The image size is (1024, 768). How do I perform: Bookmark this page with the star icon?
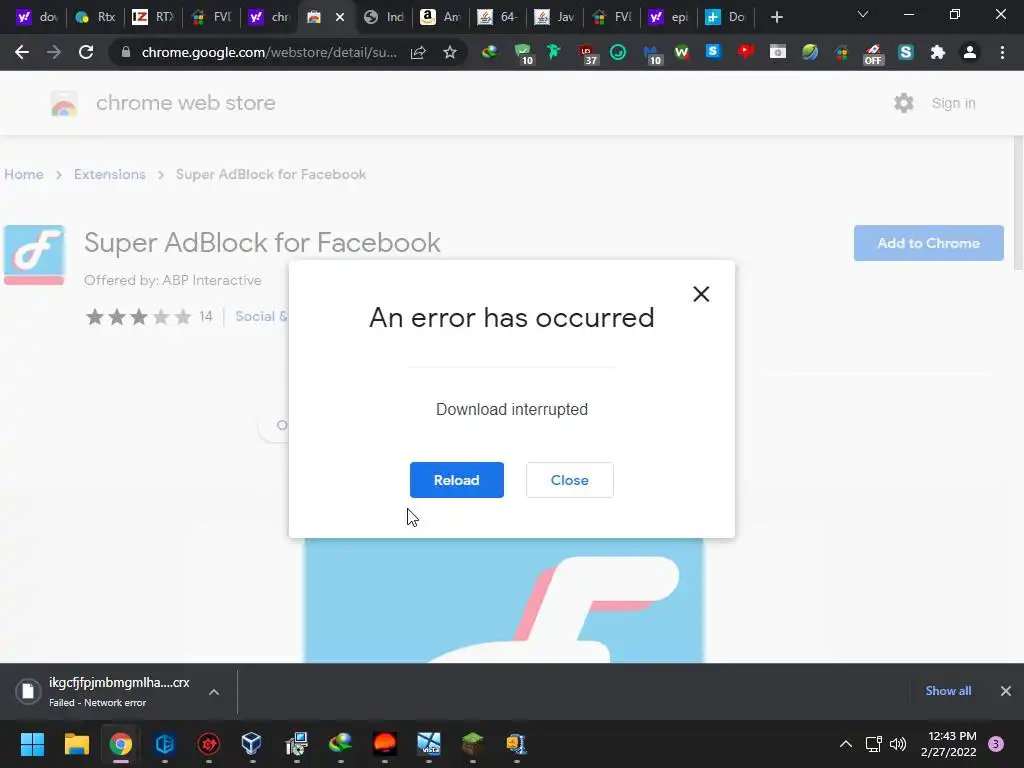450,52
